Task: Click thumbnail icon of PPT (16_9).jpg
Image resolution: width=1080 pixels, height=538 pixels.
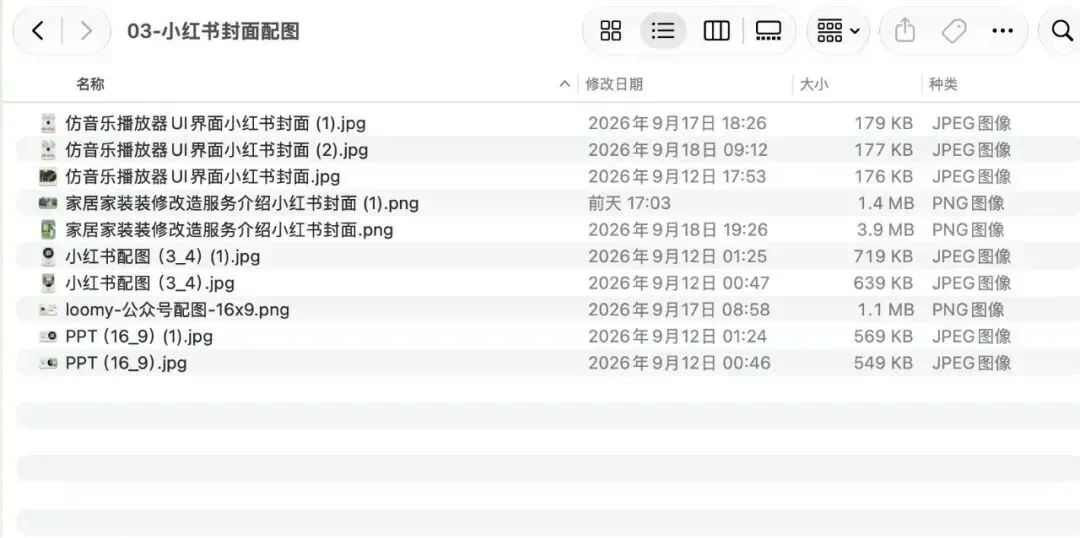Action: (48, 363)
